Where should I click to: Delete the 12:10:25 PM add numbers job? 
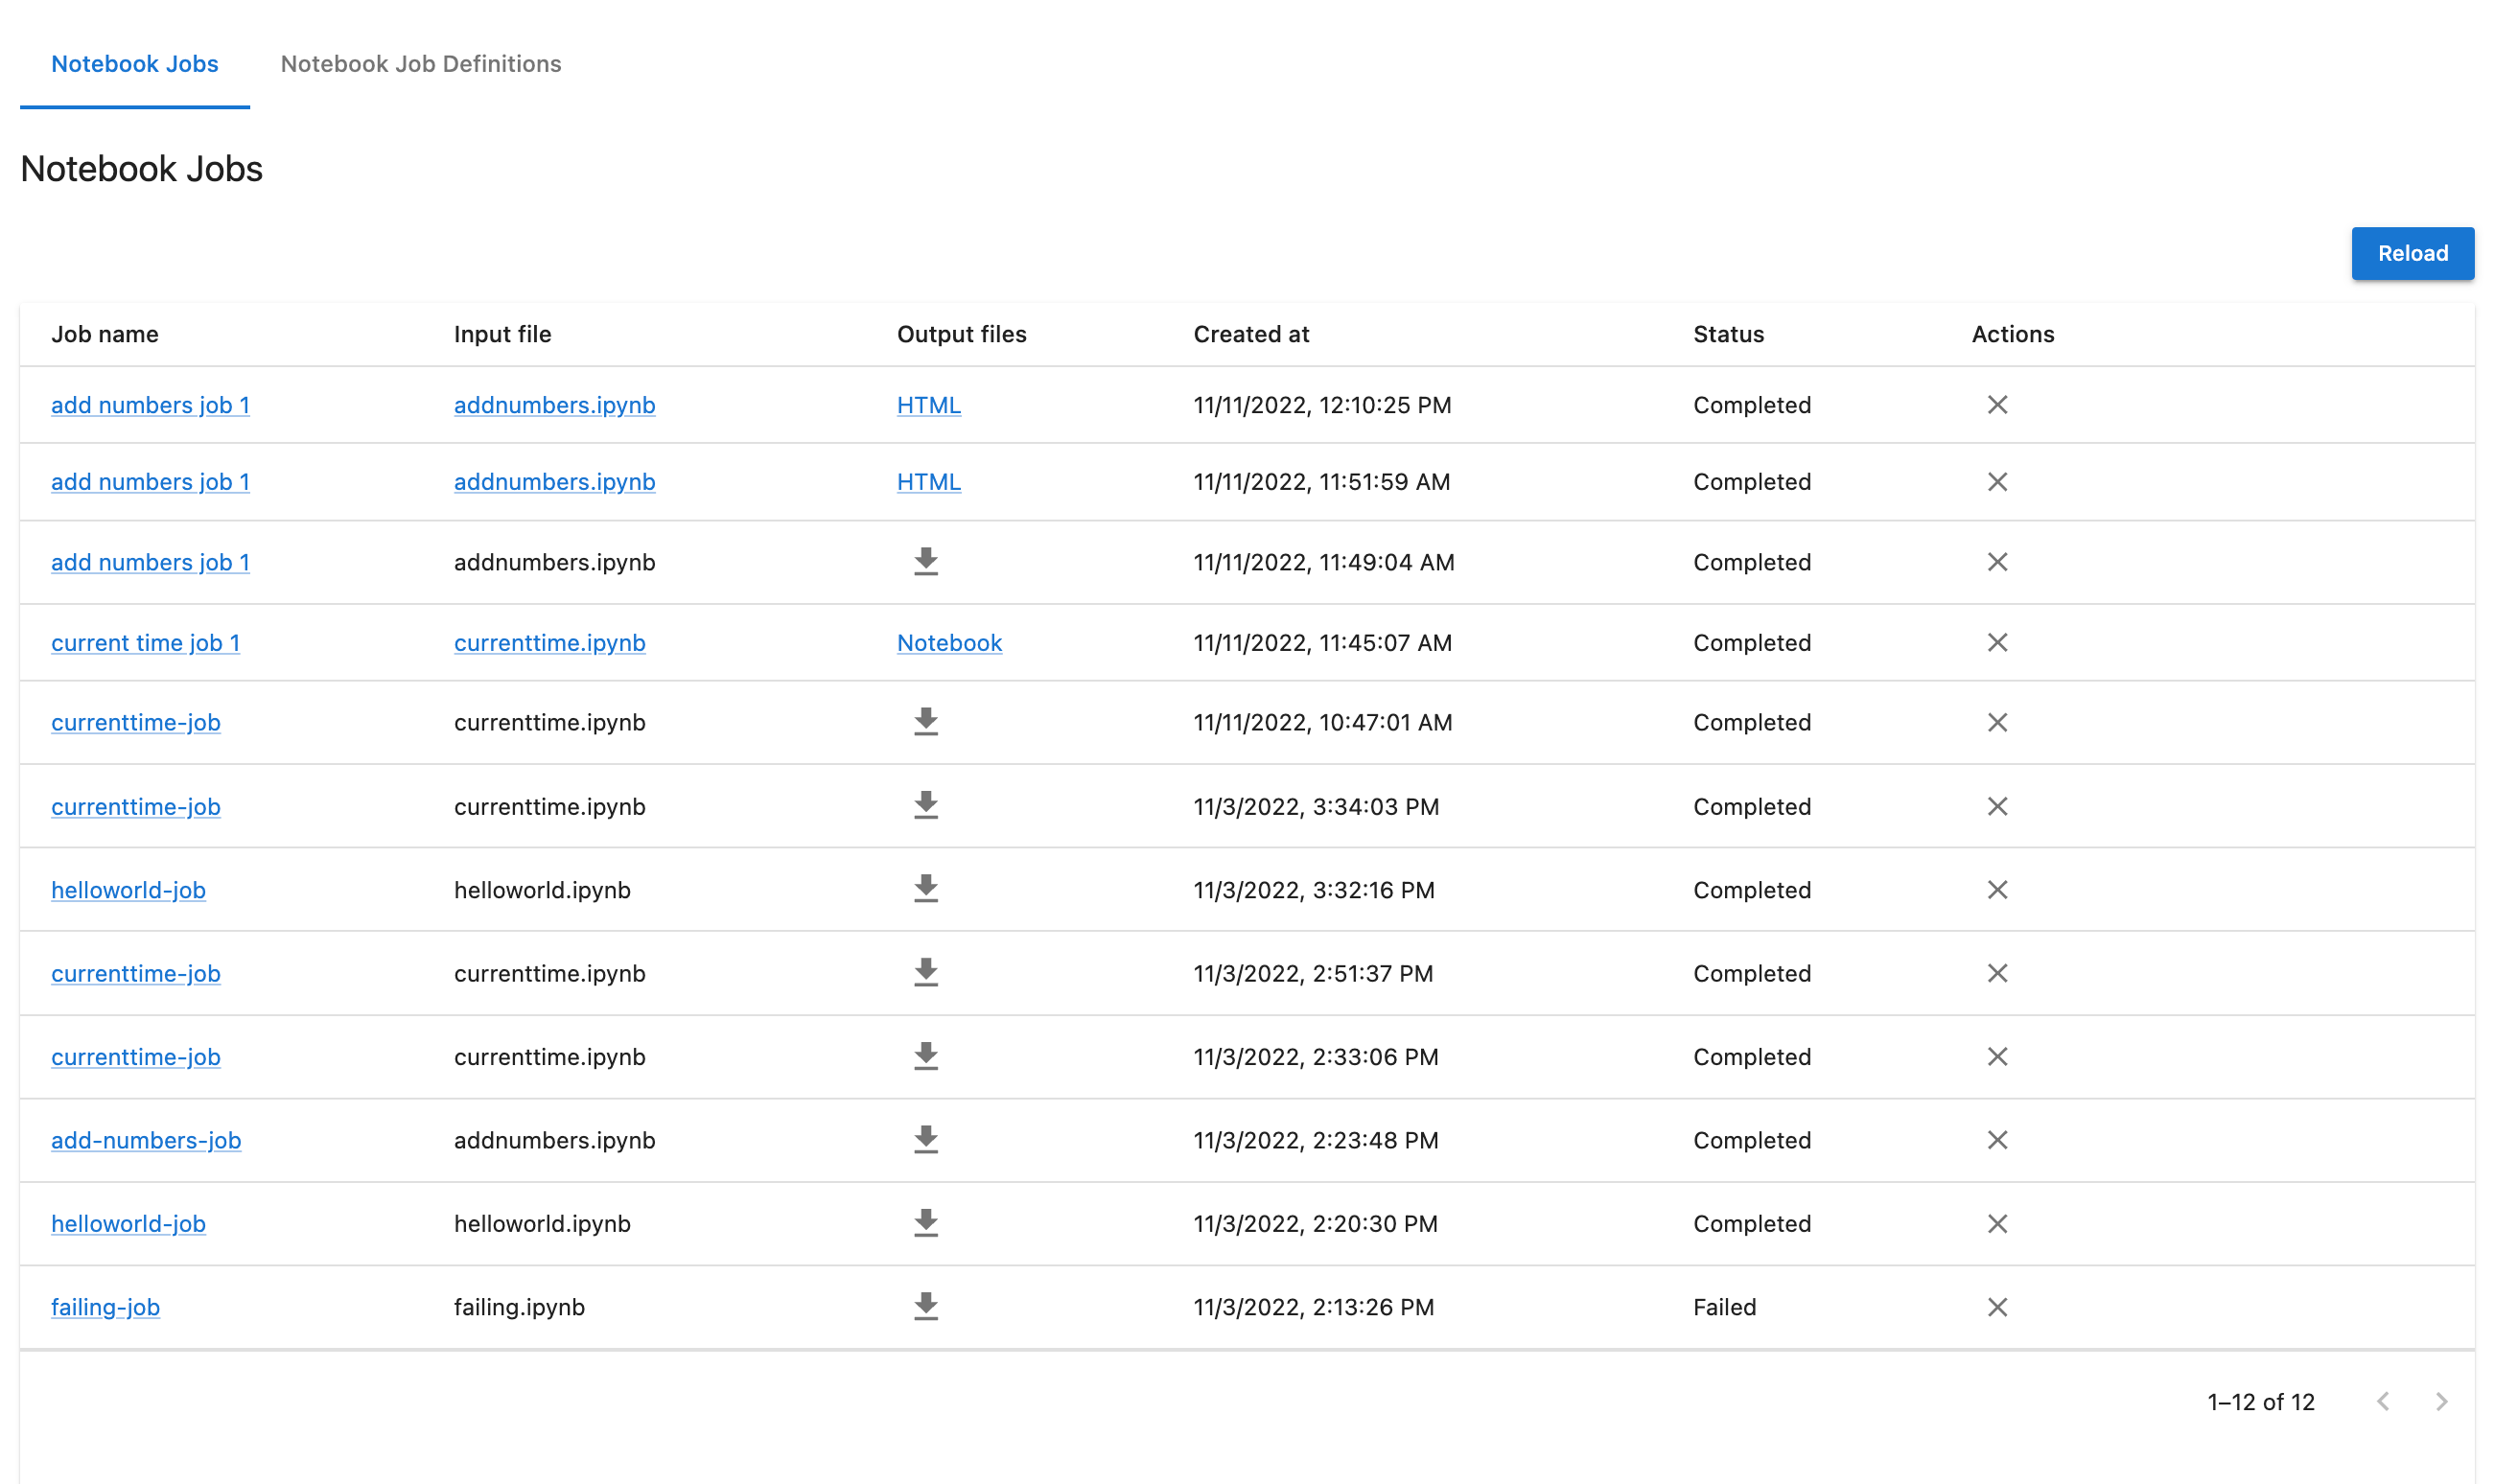click(x=1997, y=405)
